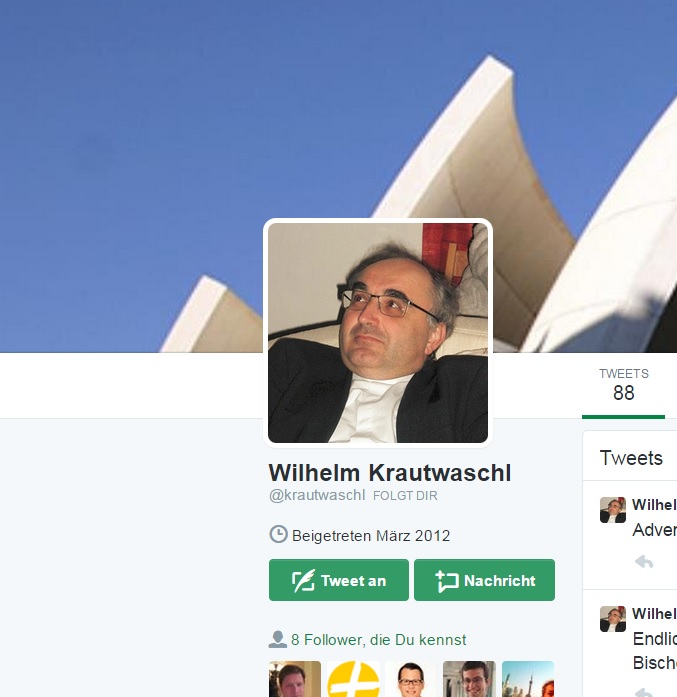
Task: Open Wilhelm Krautwaschl's large profile picture
Action: (378, 332)
